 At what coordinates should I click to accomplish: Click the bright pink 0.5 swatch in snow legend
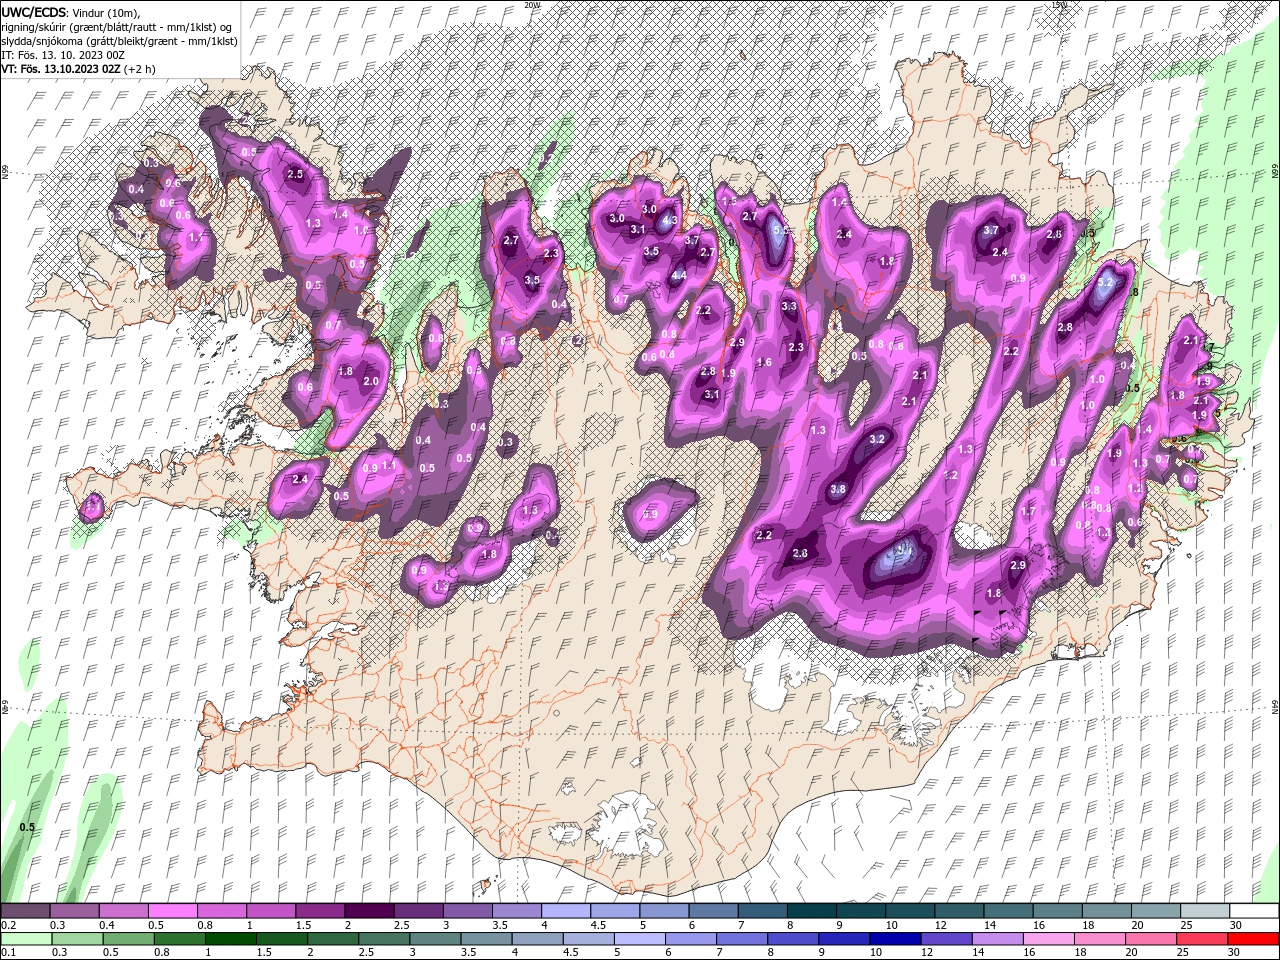(173, 911)
